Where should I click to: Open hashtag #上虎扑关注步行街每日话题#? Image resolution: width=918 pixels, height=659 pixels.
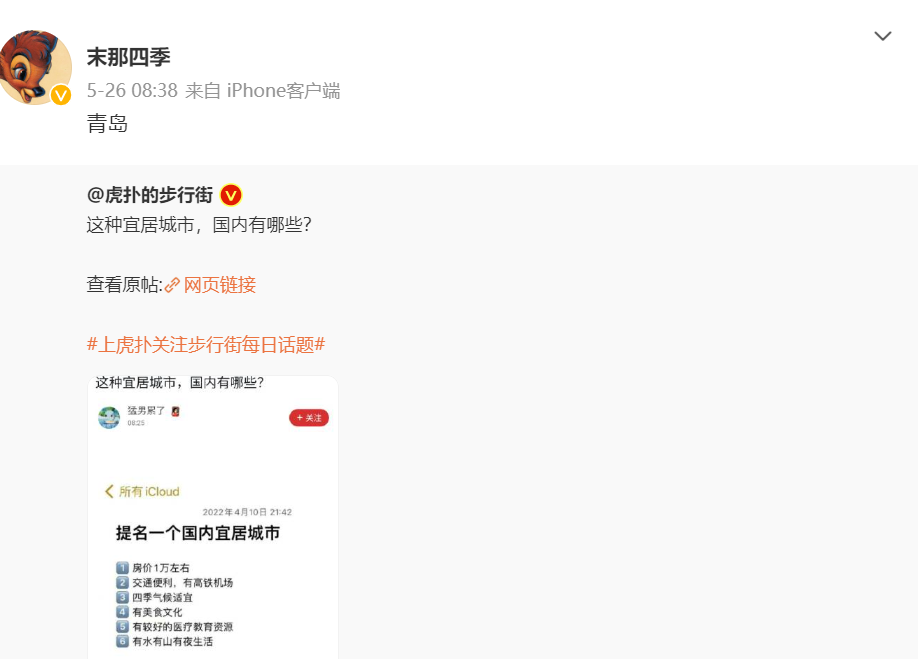point(206,345)
